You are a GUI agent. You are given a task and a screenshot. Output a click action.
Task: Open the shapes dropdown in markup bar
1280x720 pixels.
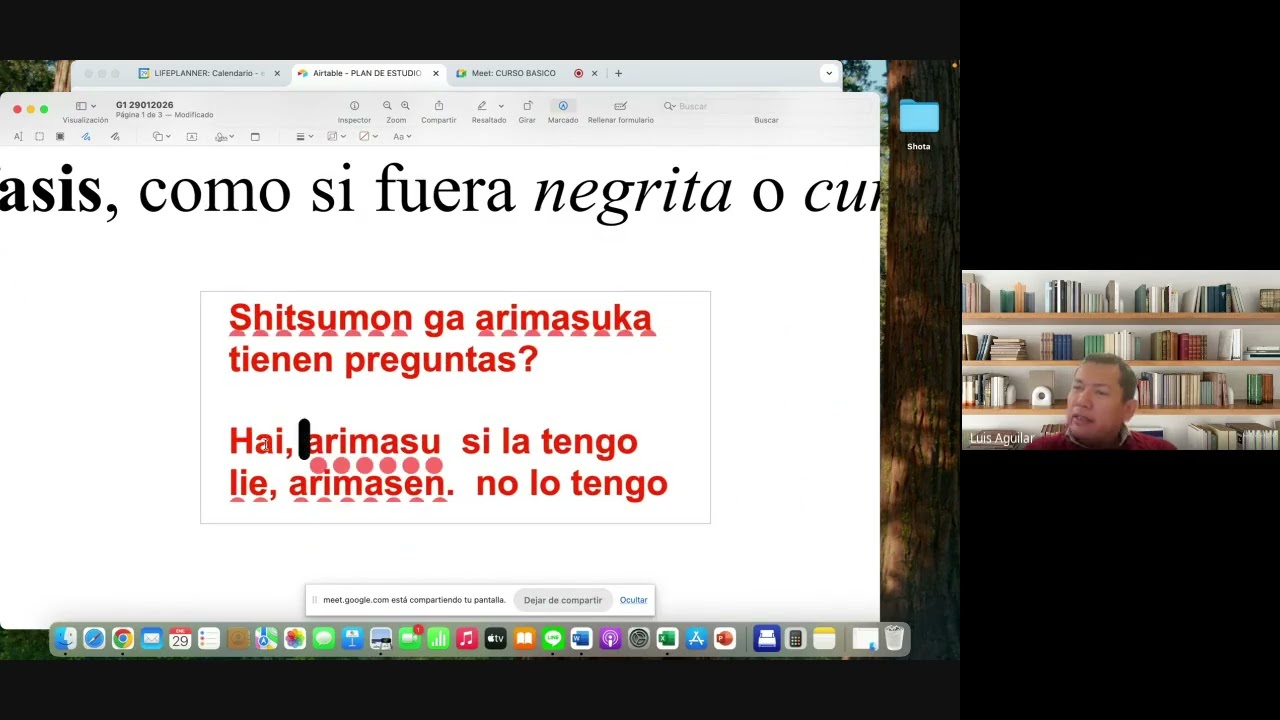161,136
